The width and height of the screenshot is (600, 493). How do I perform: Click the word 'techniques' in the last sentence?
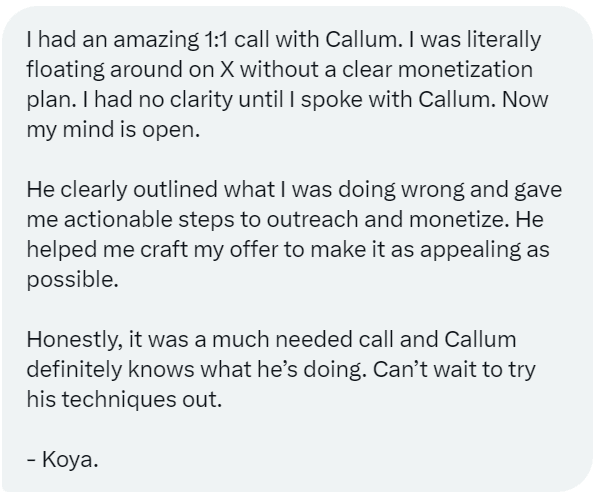click(119, 400)
